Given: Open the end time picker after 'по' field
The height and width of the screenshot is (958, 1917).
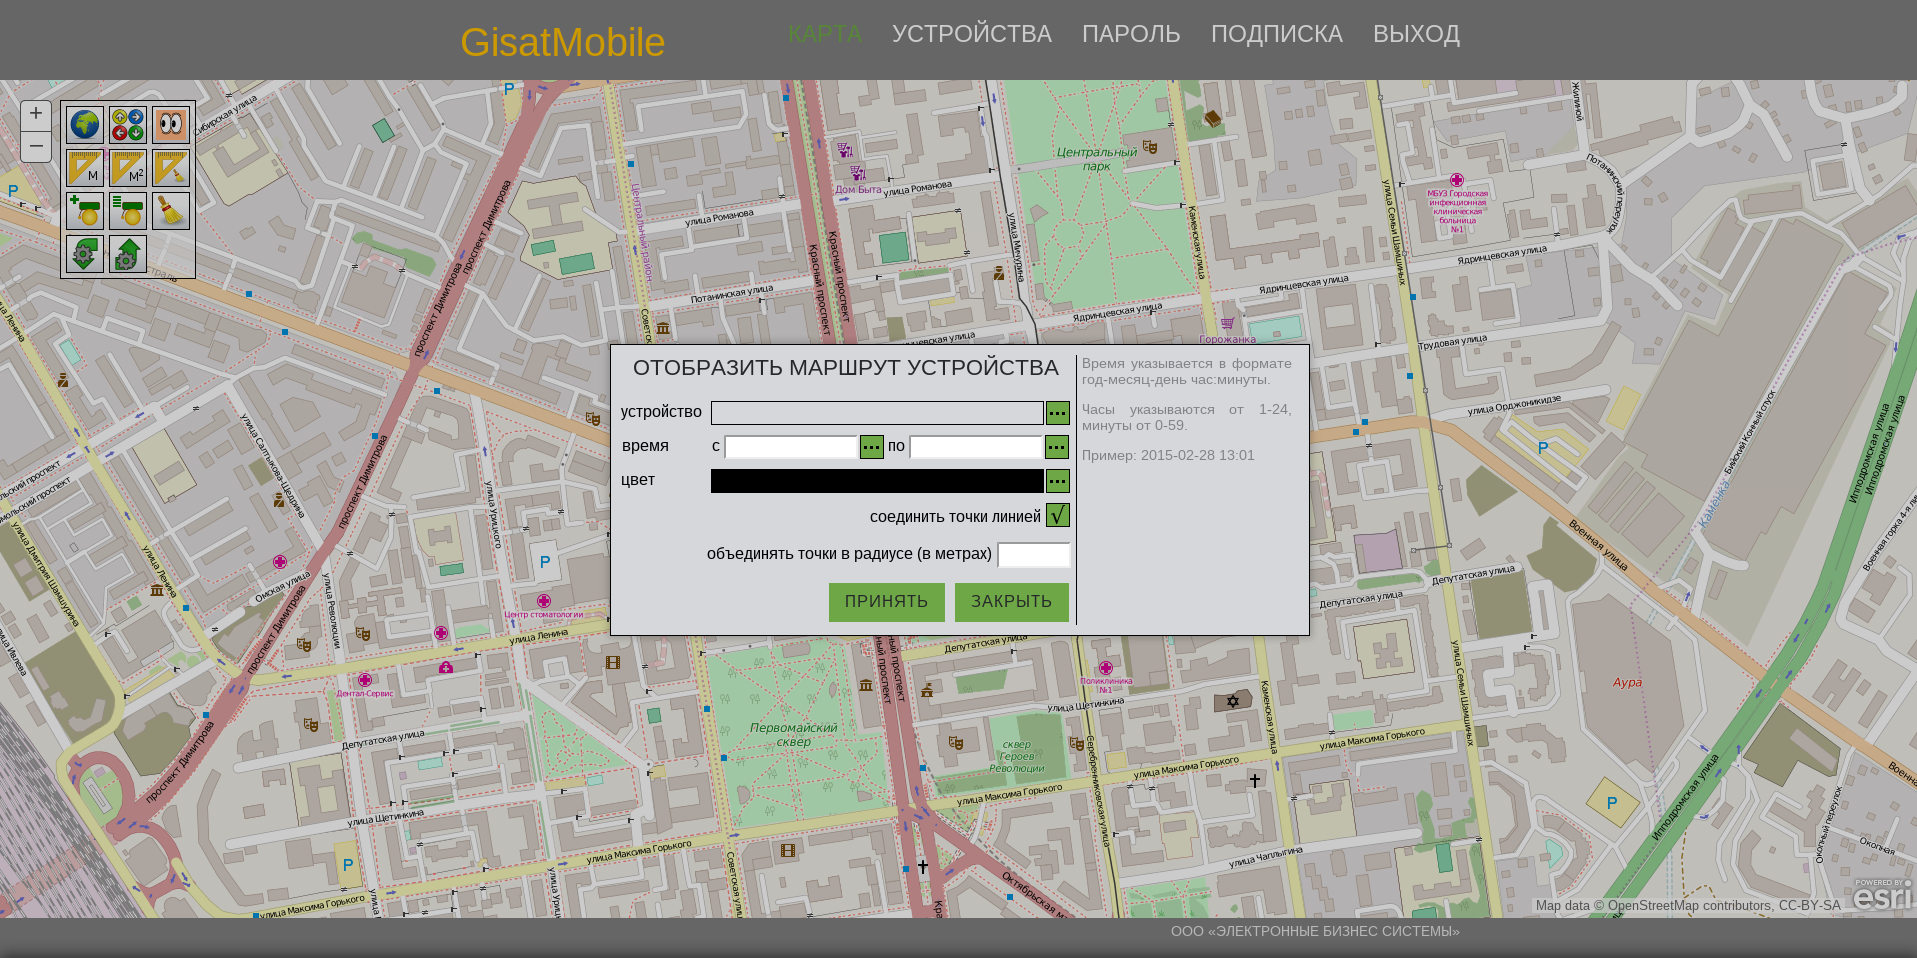Looking at the screenshot, I should coord(1057,447).
